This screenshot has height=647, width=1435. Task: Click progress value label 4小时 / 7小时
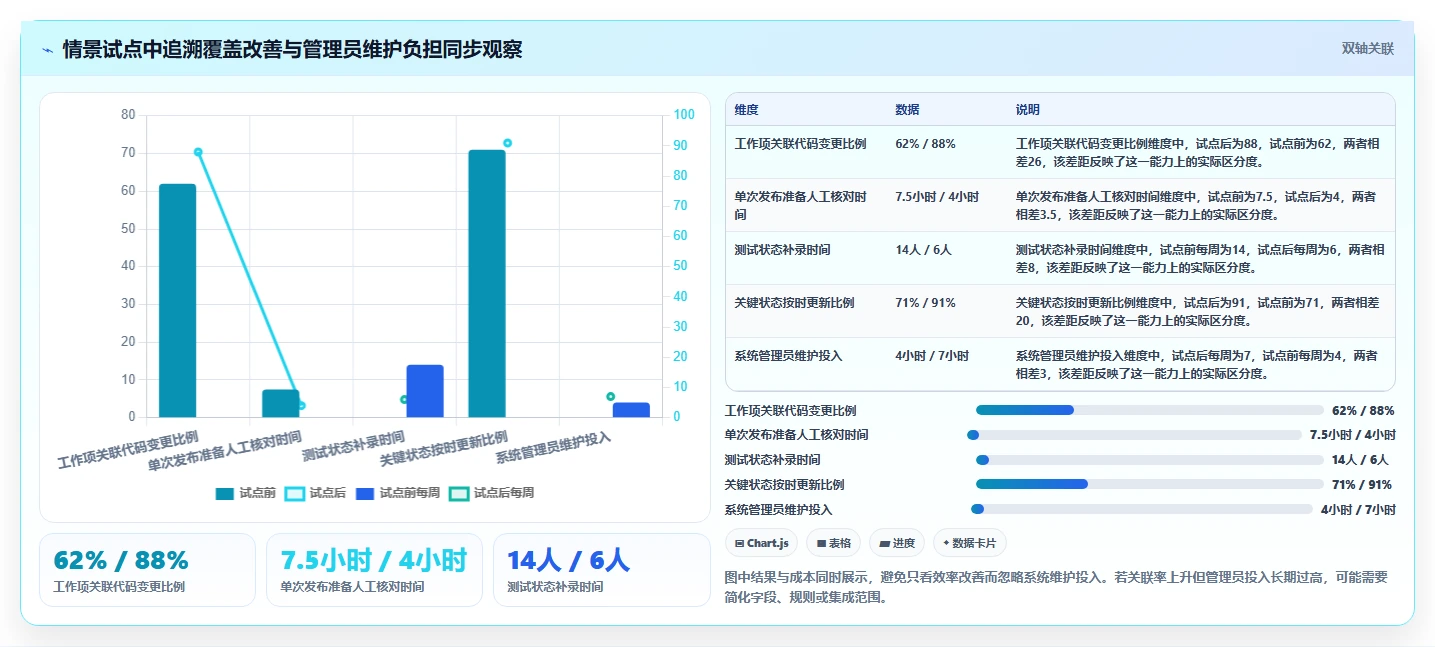click(x=1358, y=510)
